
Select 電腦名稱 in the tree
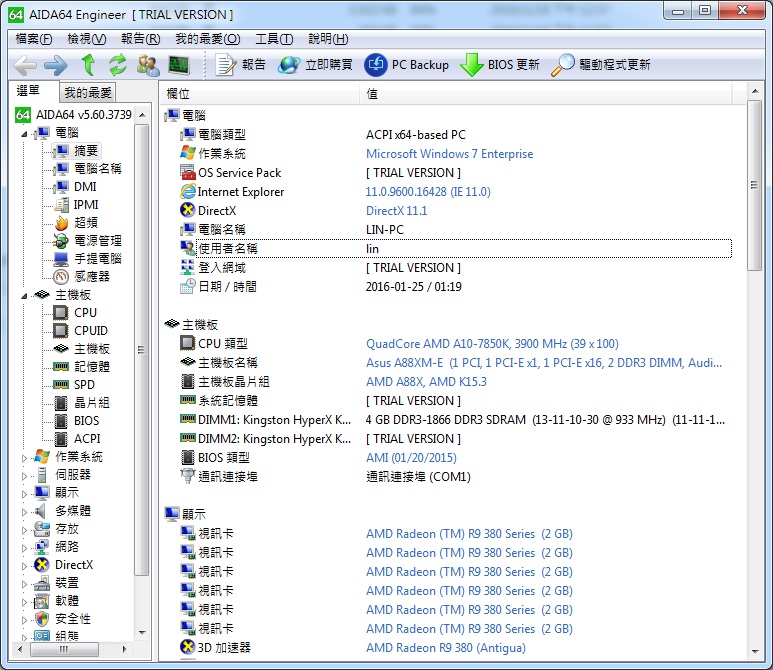(x=98, y=169)
